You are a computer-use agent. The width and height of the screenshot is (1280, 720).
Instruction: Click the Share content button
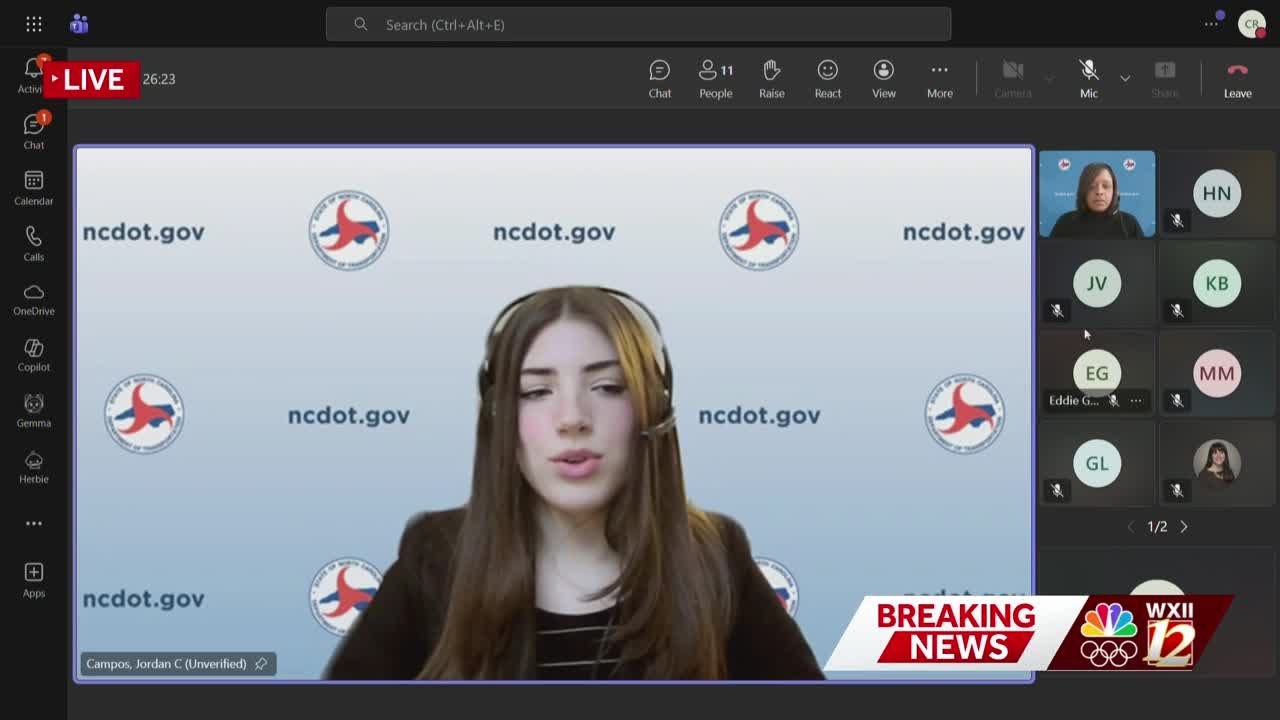tap(1165, 79)
